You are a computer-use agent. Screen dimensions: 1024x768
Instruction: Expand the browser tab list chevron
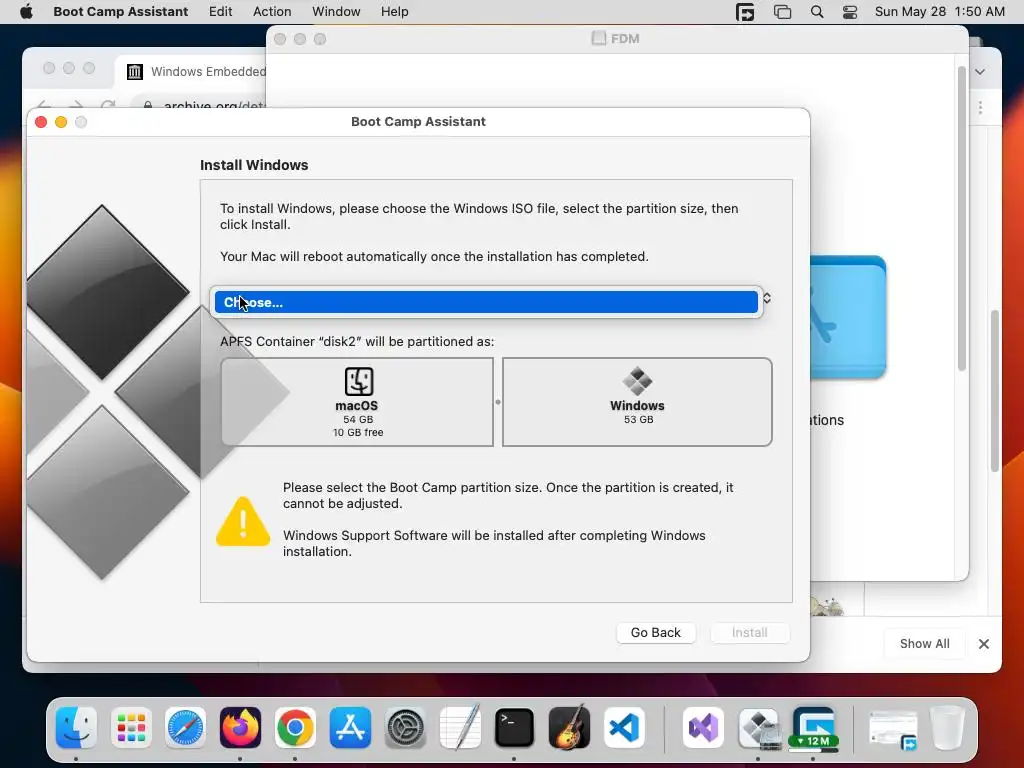click(980, 72)
